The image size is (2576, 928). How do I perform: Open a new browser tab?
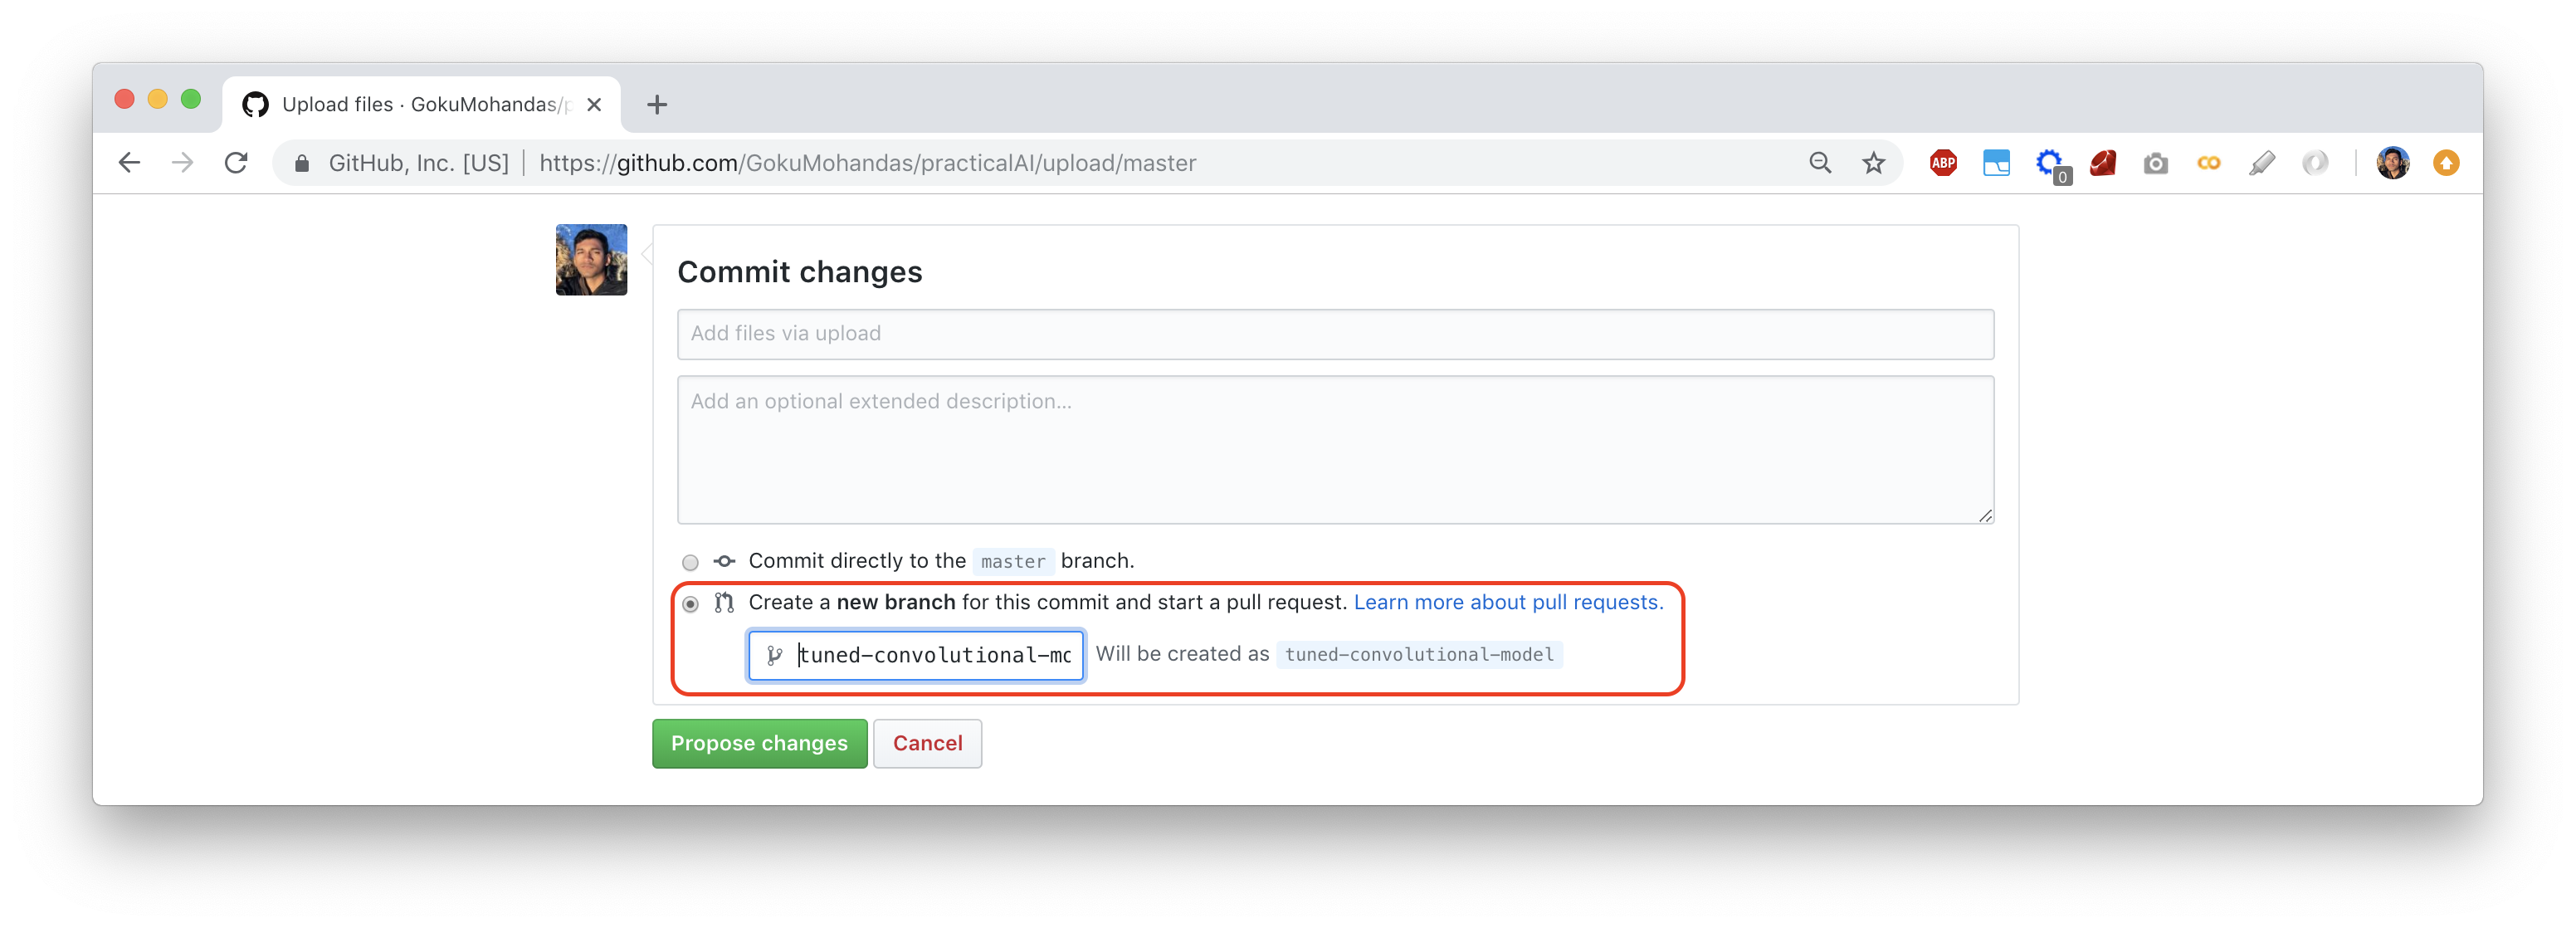point(656,105)
